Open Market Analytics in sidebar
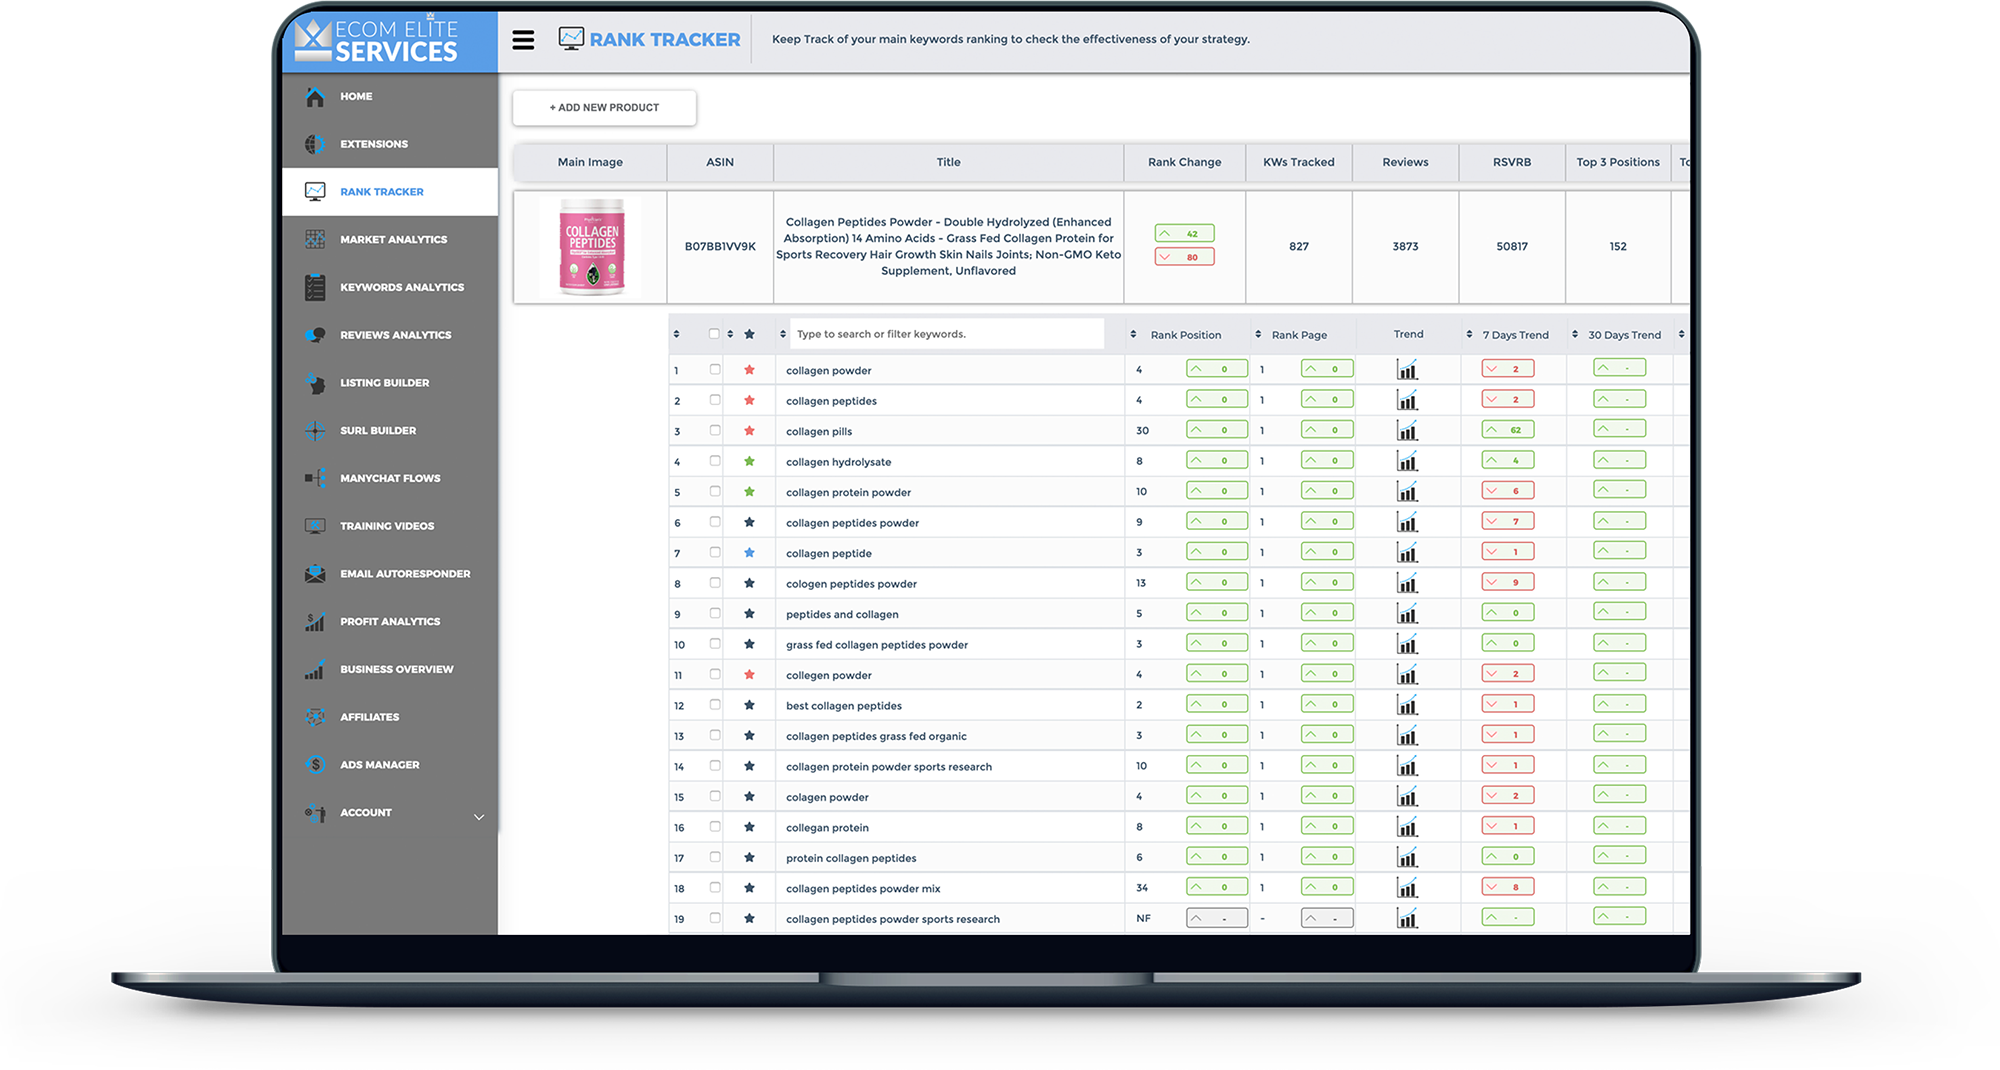The height and width of the screenshot is (1070, 2000). (393, 240)
